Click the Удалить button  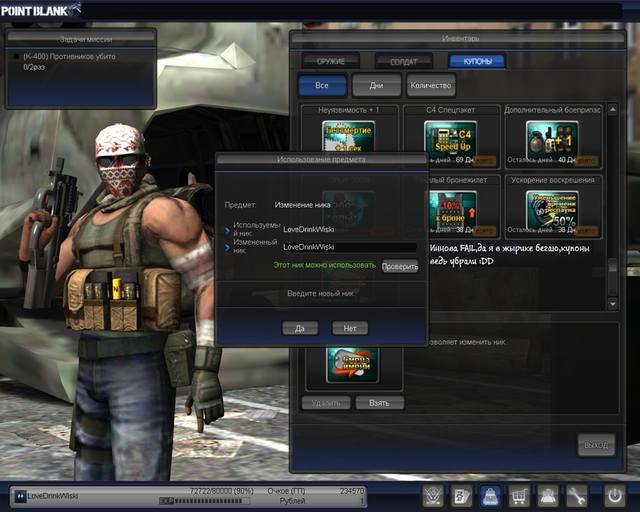coord(326,403)
